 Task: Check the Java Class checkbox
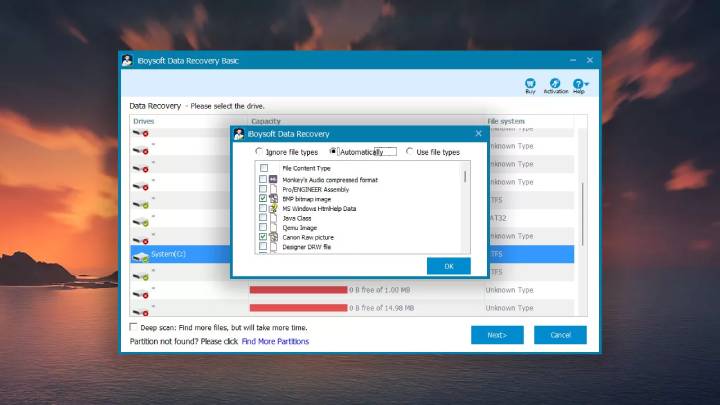pyautogui.click(x=263, y=218)
